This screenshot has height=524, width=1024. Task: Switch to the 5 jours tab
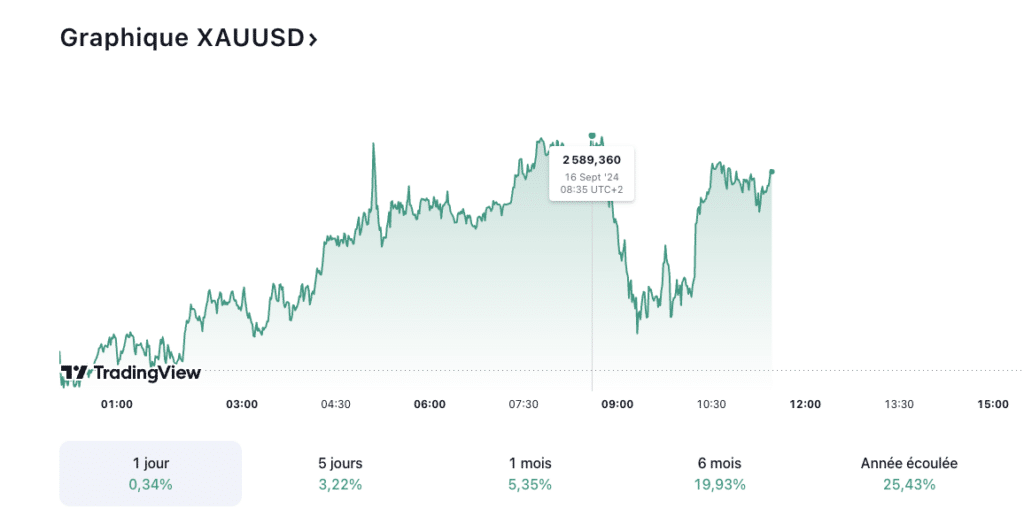pos(340,473)
